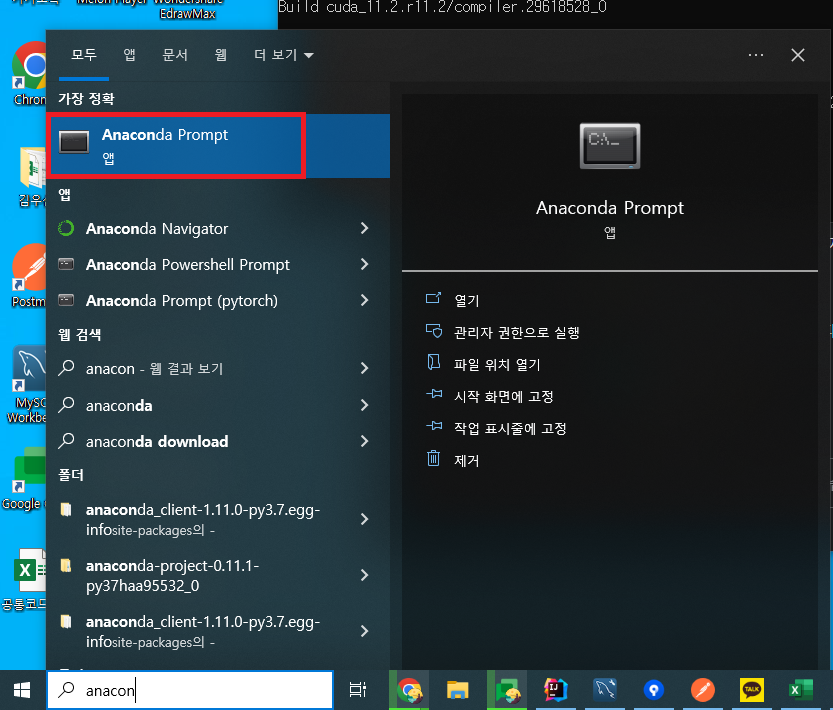Choose 파일 위치 열기
Viewport: 833px width, 710px height.
497,364
